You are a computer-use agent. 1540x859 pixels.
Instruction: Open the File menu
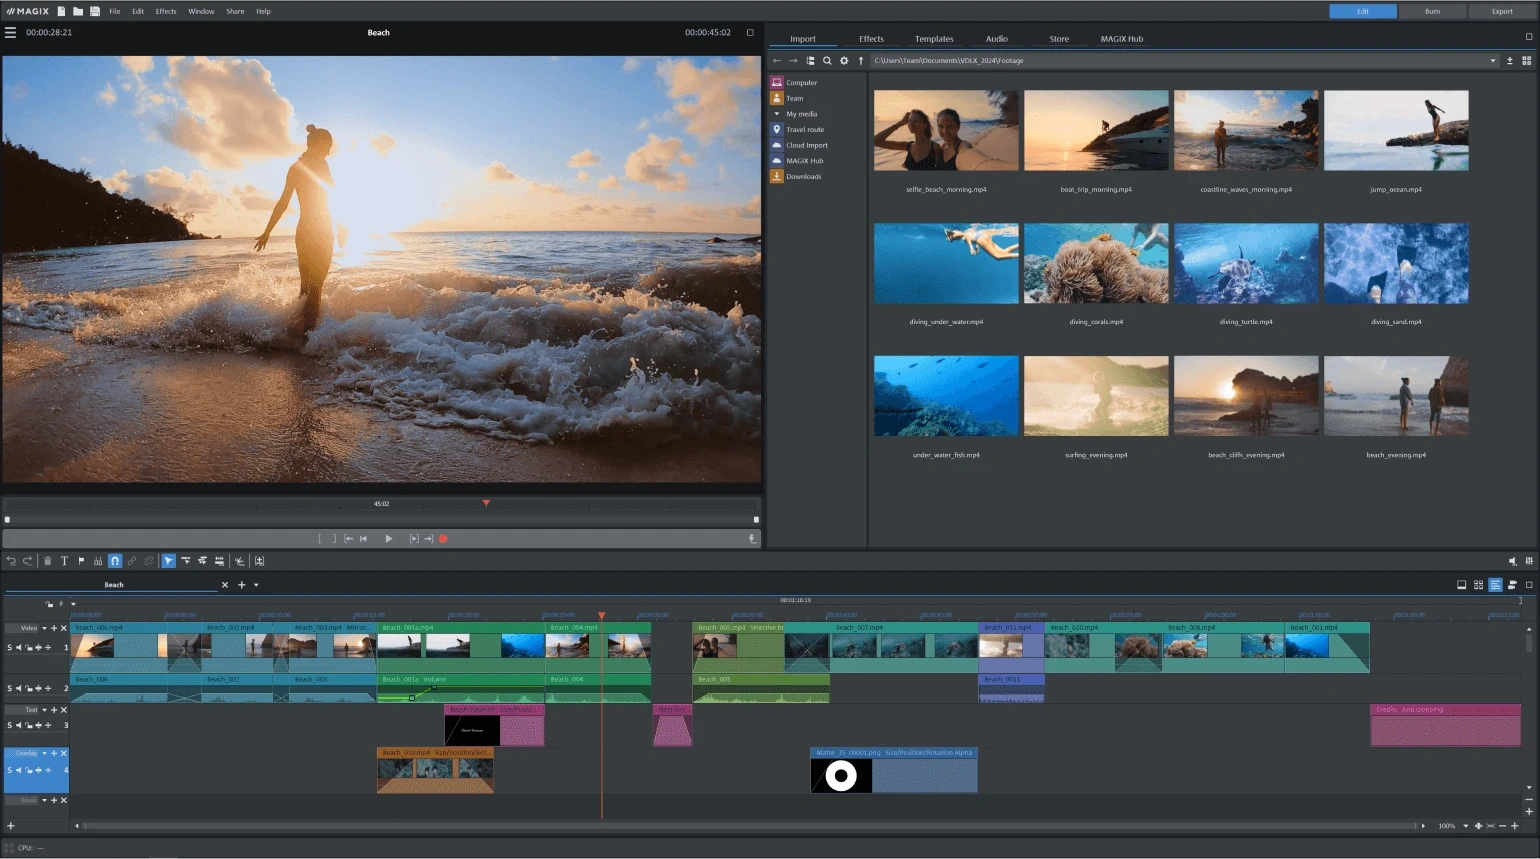pyautogui.click(x=115, y=11)
